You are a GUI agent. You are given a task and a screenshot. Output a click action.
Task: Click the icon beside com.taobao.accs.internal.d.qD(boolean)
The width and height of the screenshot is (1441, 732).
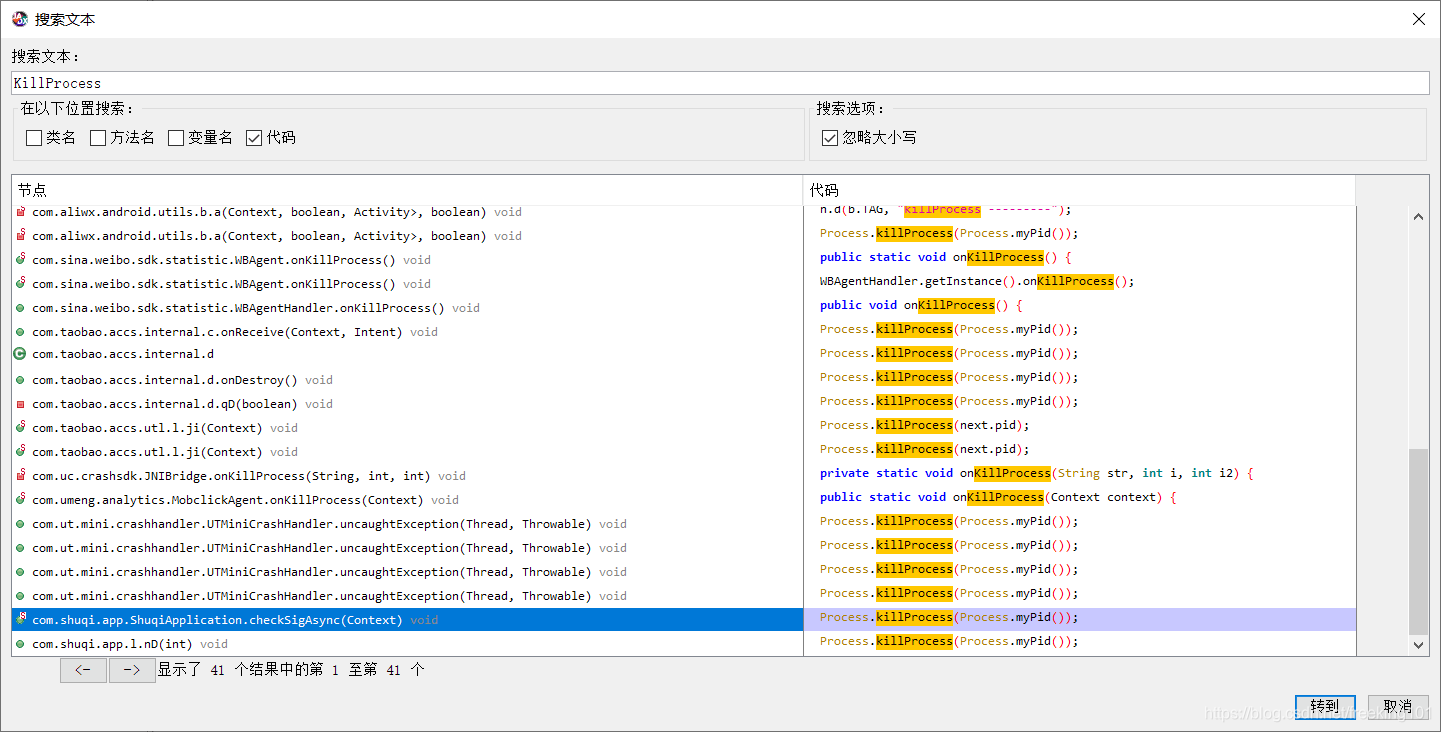[x=20, y=404]
